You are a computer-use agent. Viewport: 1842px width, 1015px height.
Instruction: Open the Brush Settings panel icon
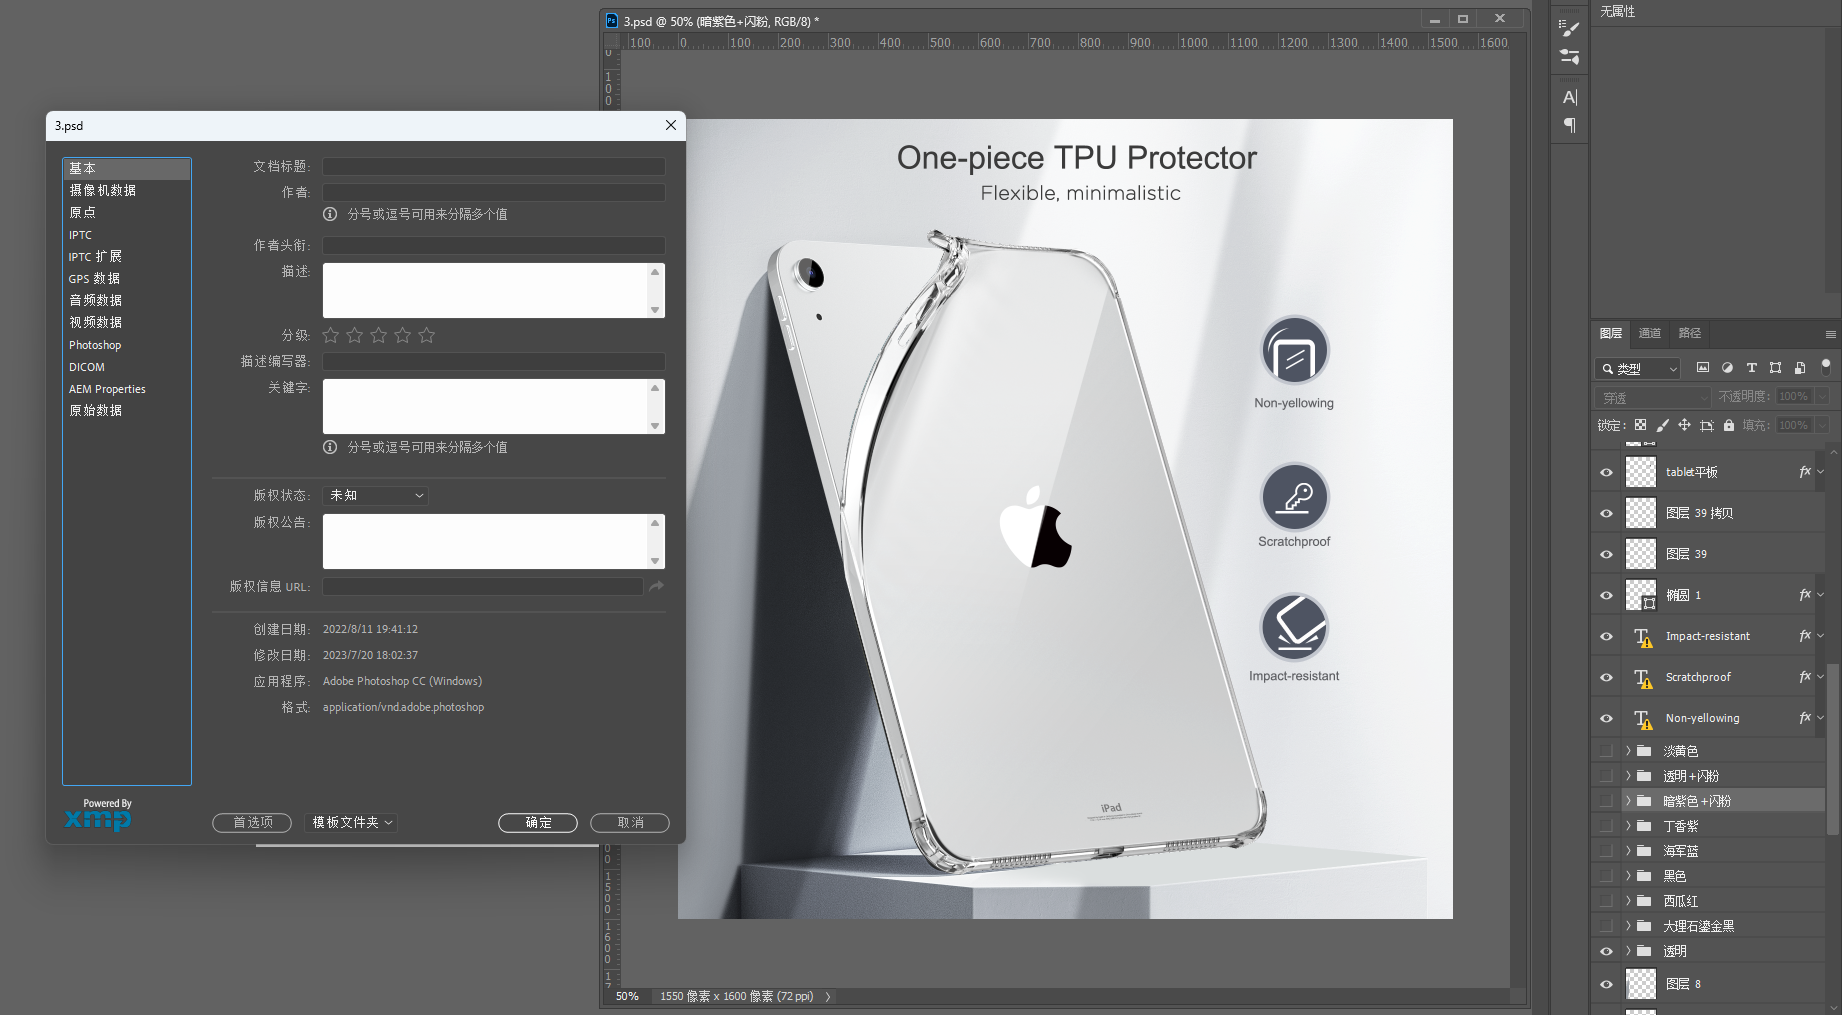click(x=1569, y=29)
